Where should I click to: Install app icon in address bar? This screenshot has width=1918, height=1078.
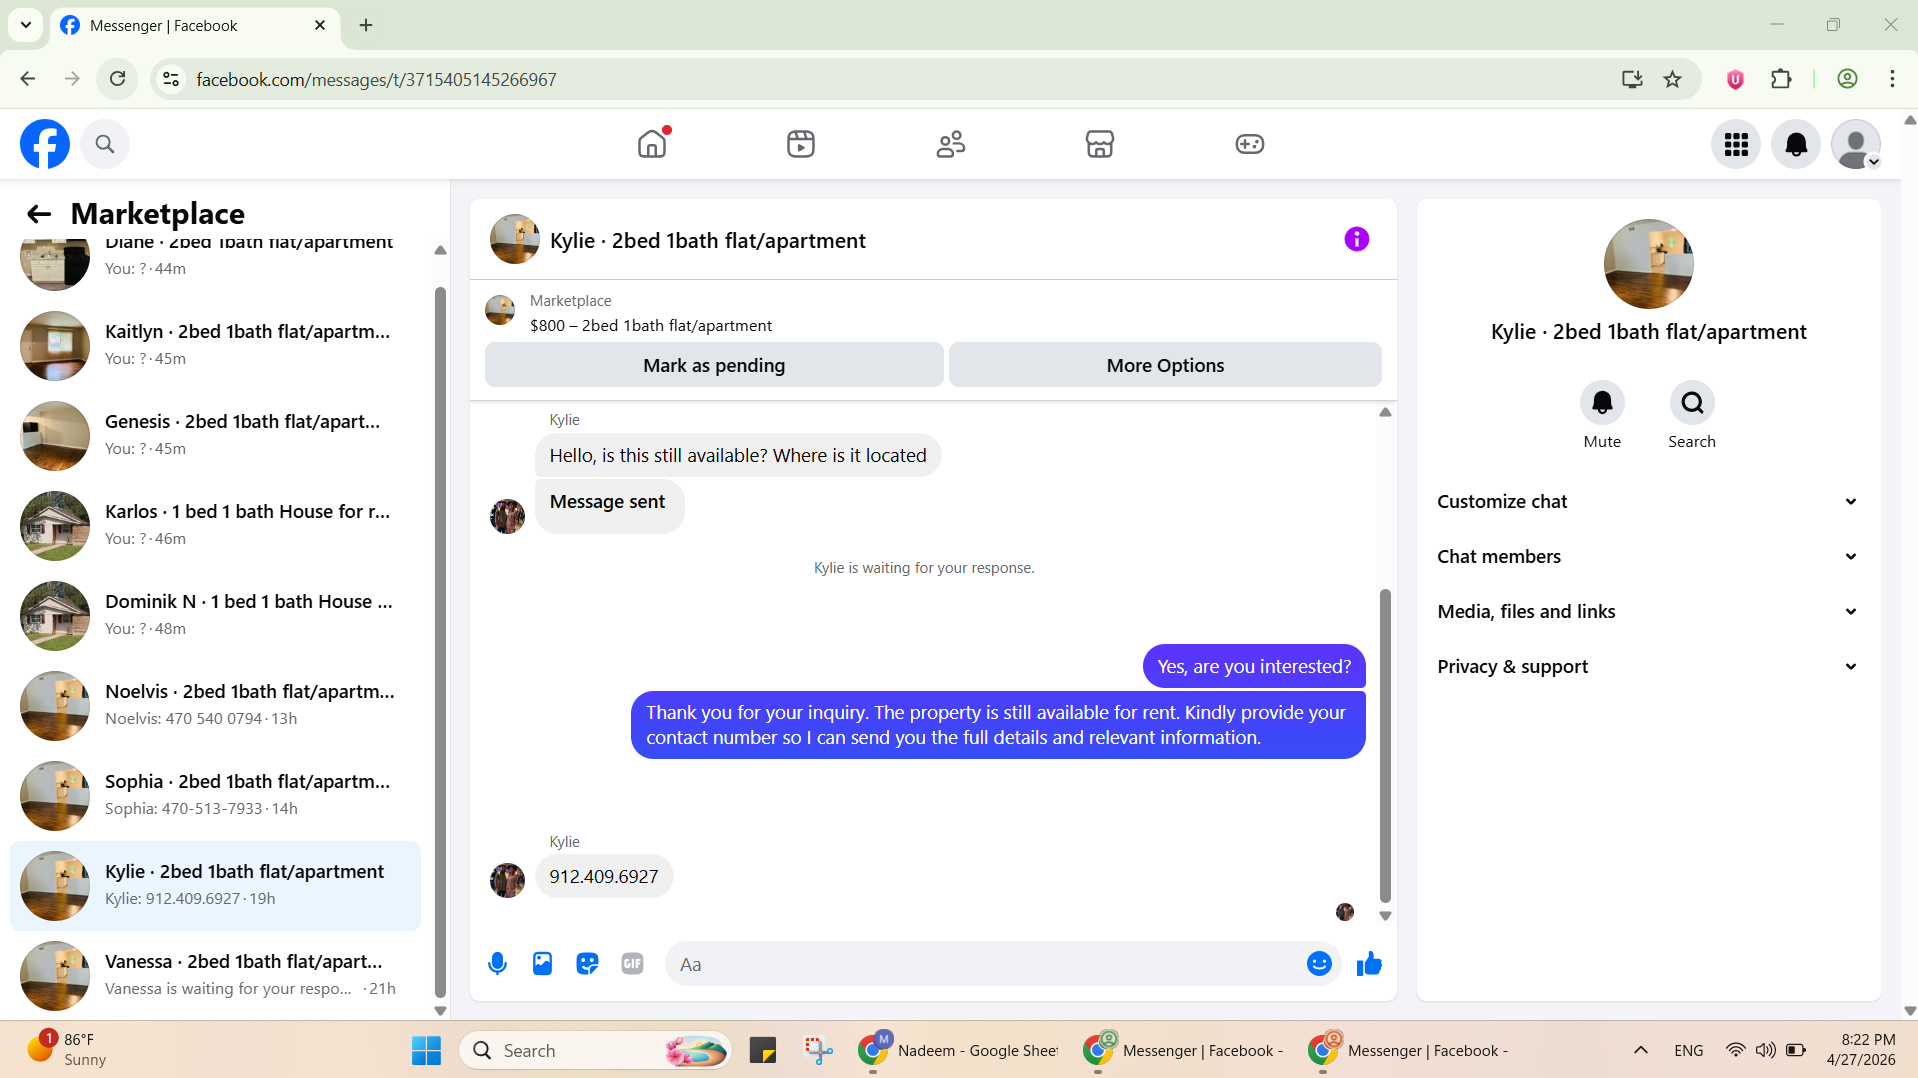pyautogui.click(x=1632, y=79)
